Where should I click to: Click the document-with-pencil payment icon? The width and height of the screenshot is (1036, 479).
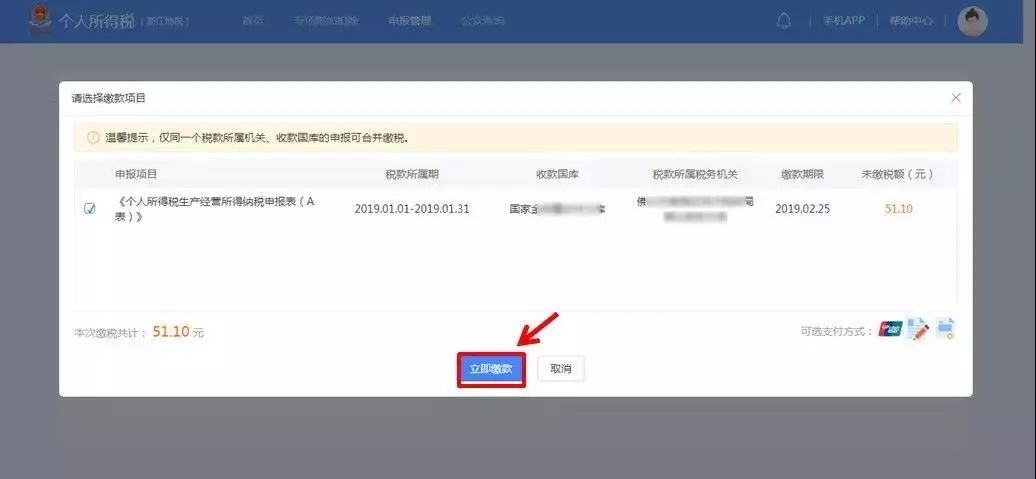pos(917,330)
